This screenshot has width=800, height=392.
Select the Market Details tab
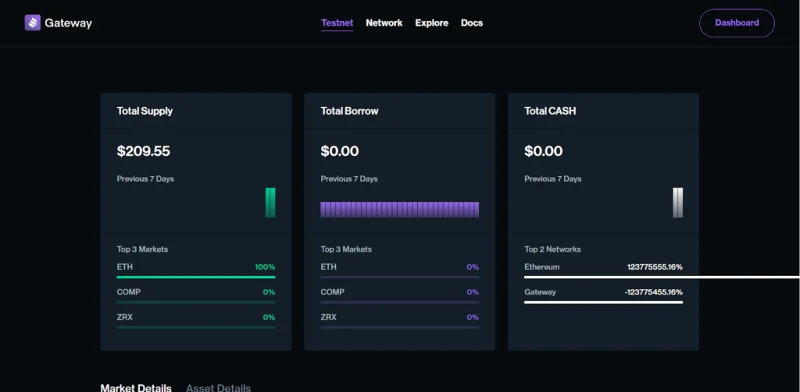click(x=136, y=388)
